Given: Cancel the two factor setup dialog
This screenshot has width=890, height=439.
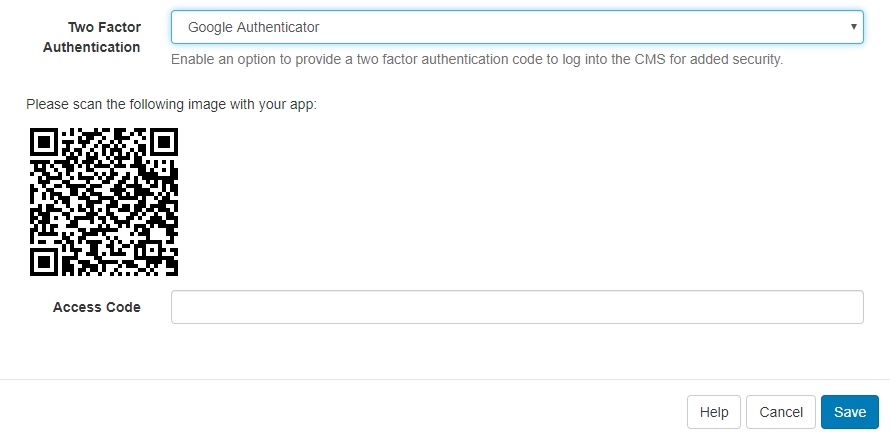Looking at the screenshot, I should 781,412.
